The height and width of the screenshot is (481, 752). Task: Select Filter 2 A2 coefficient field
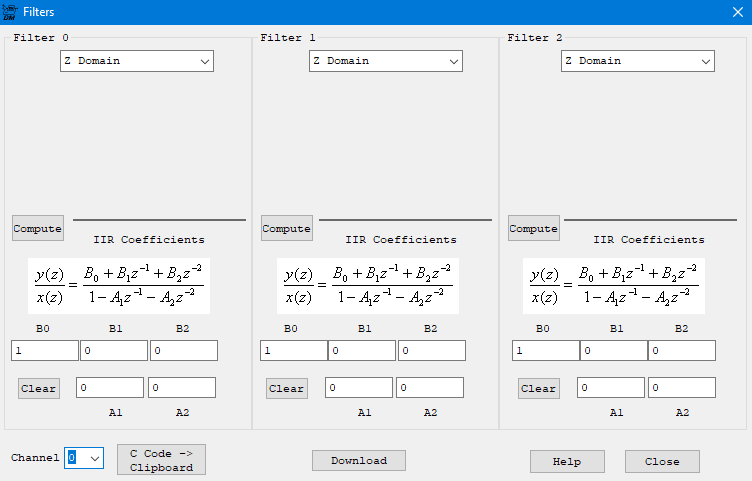(682, 387)
